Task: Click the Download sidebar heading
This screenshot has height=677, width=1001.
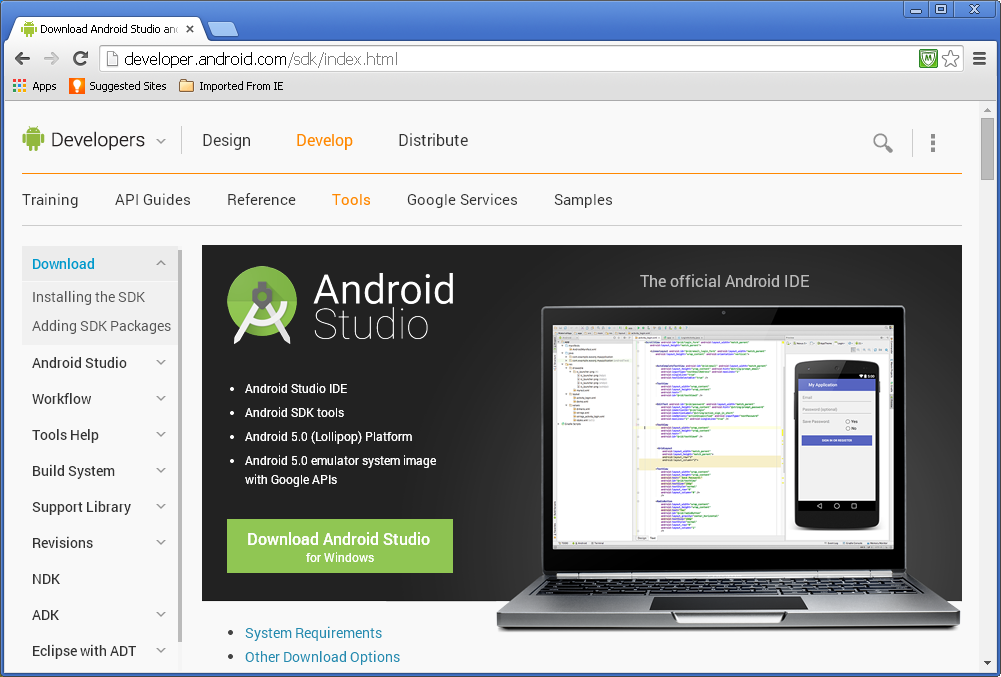Action: (x=63, y=264)
